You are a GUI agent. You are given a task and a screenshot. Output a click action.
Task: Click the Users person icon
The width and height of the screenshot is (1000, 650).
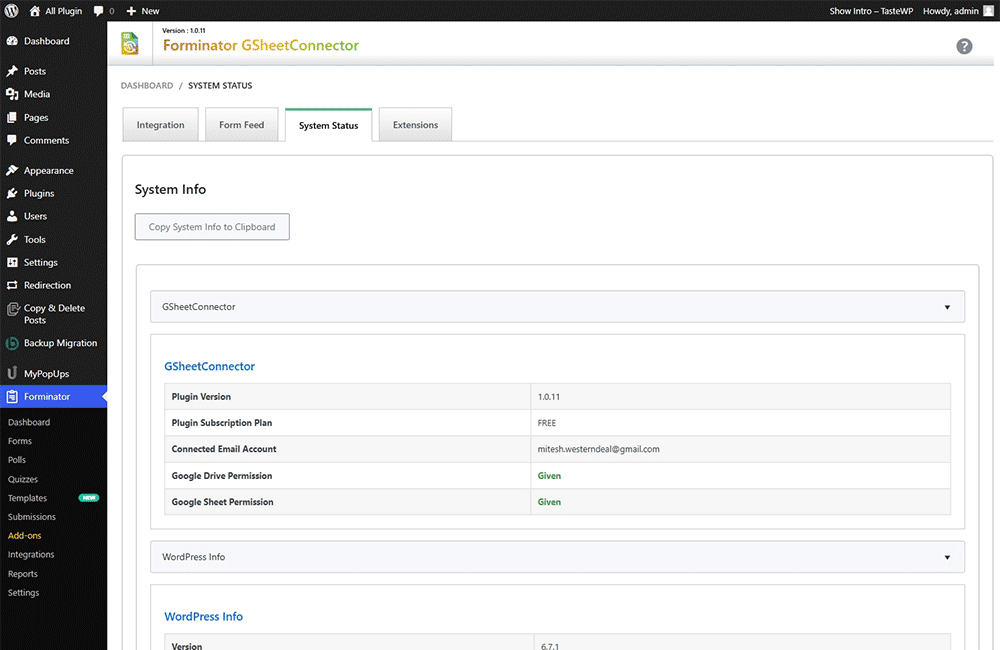click(x=12, y=216)
